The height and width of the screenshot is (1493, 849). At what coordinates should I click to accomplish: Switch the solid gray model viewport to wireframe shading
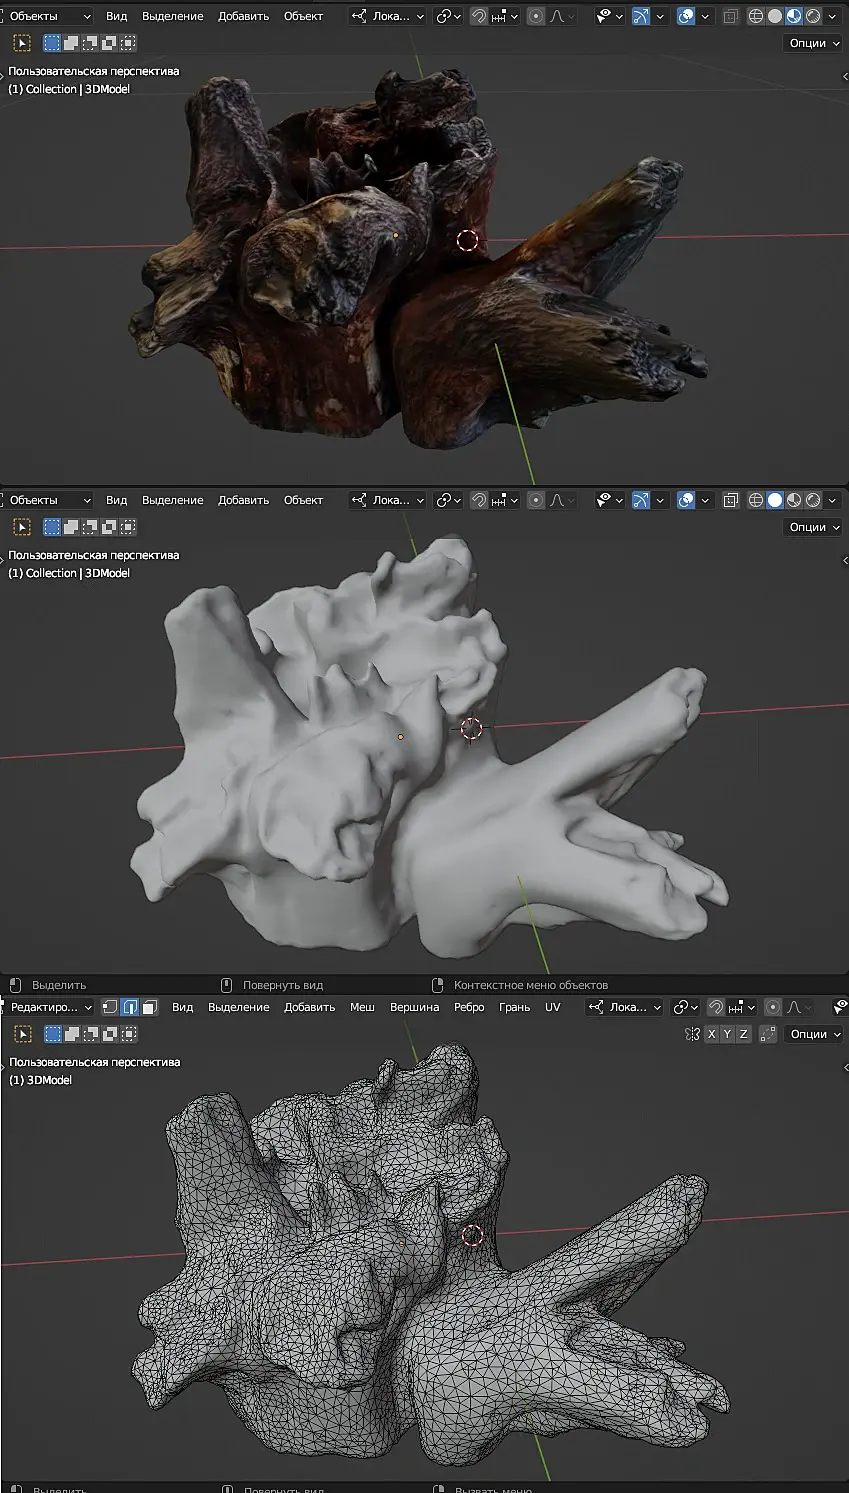point(756,500)
